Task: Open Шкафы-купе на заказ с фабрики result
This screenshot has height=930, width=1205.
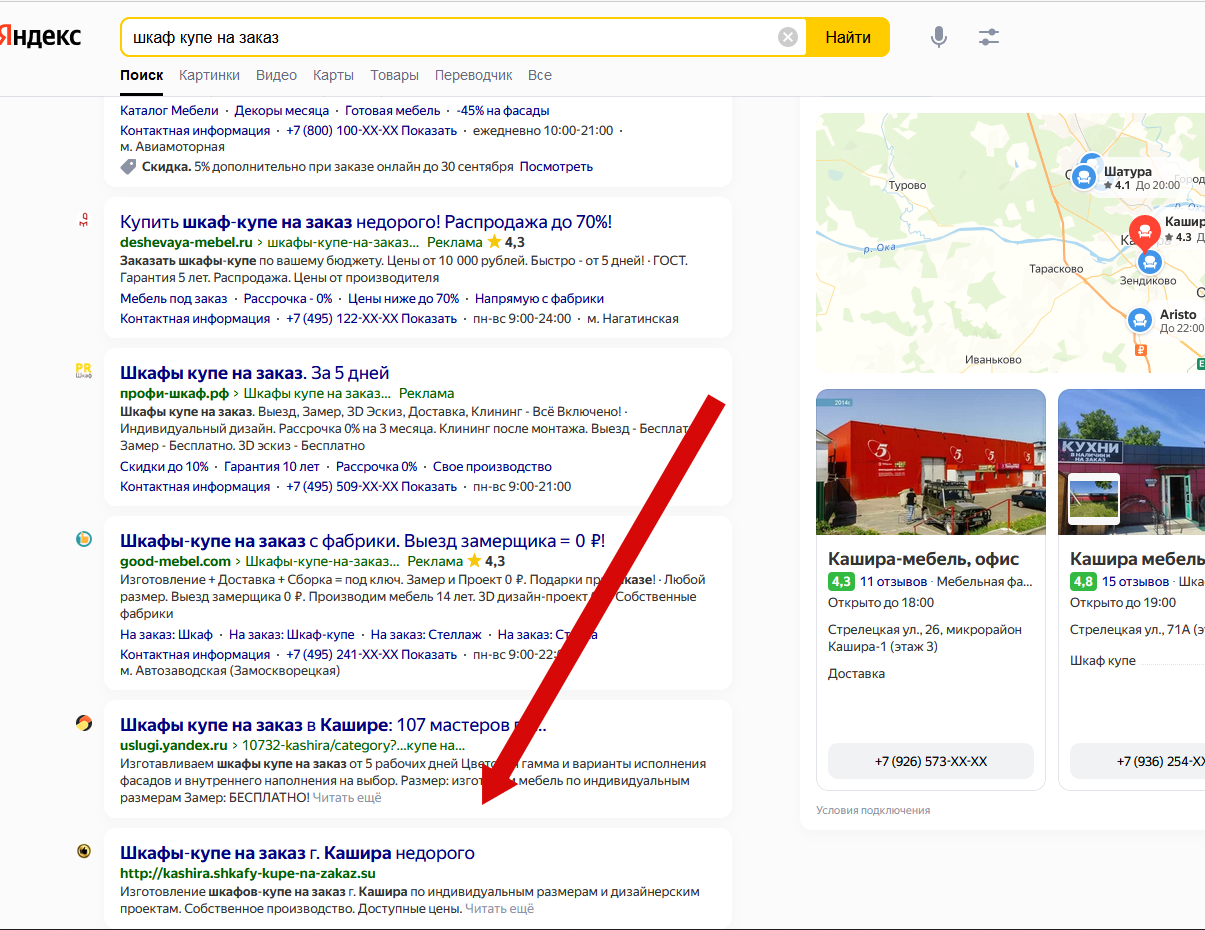Action: tap(363, 542)
